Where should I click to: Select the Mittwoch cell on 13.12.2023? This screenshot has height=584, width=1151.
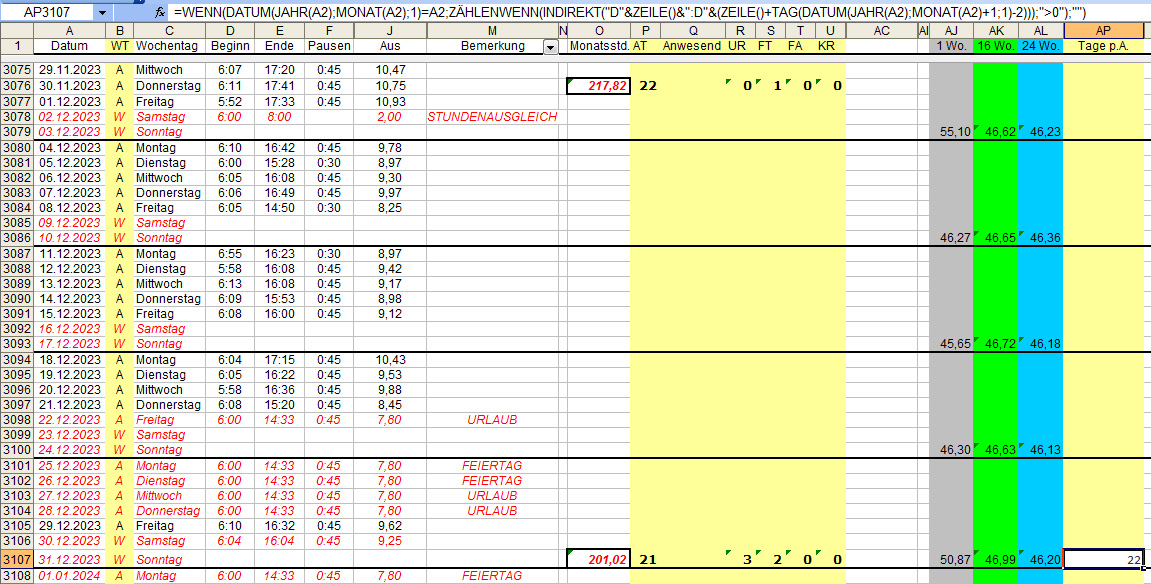[x=170, y=284]
